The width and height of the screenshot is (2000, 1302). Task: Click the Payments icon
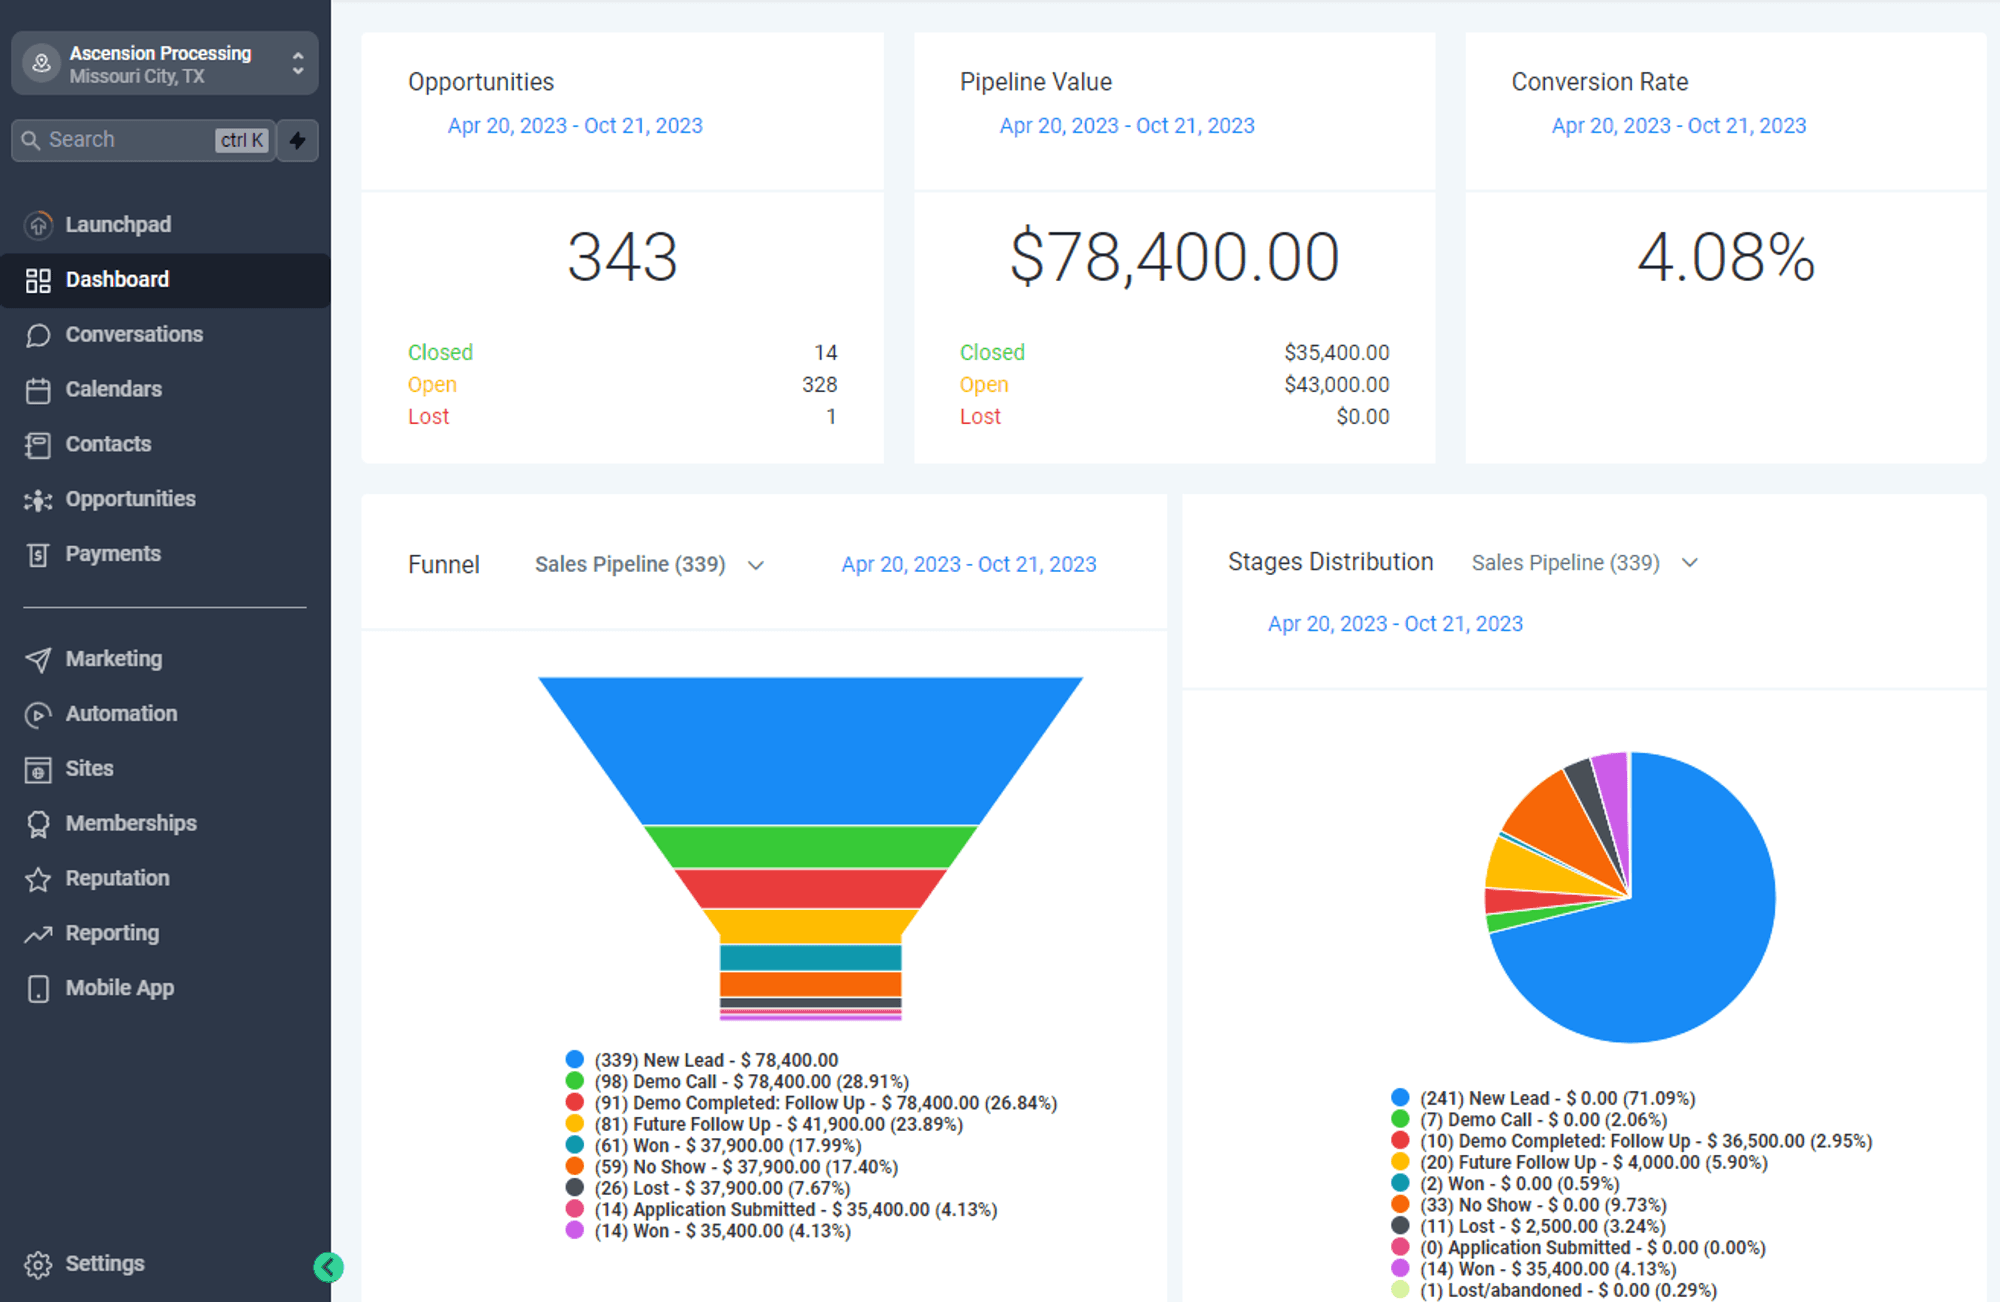pyautogui.click(x=38, y=554)
